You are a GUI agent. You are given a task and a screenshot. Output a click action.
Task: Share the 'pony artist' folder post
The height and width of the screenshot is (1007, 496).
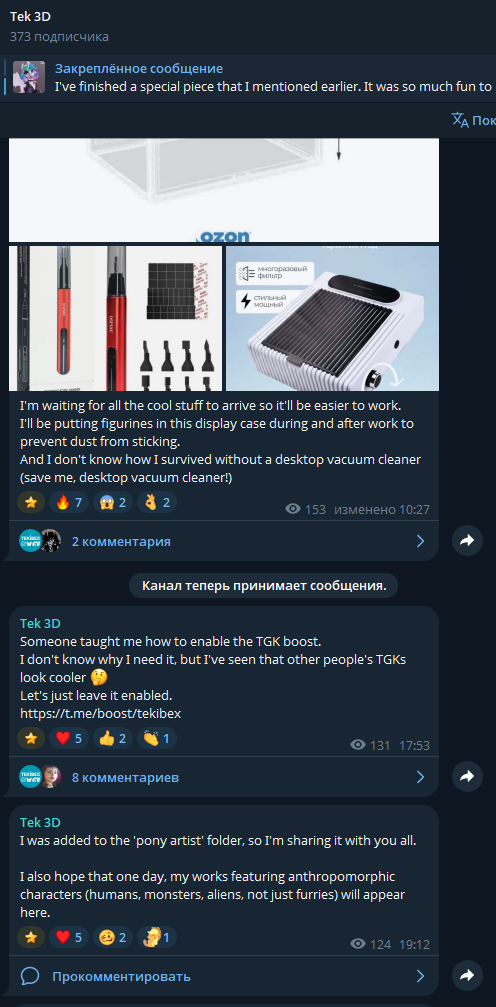click(x=467, y=976)
